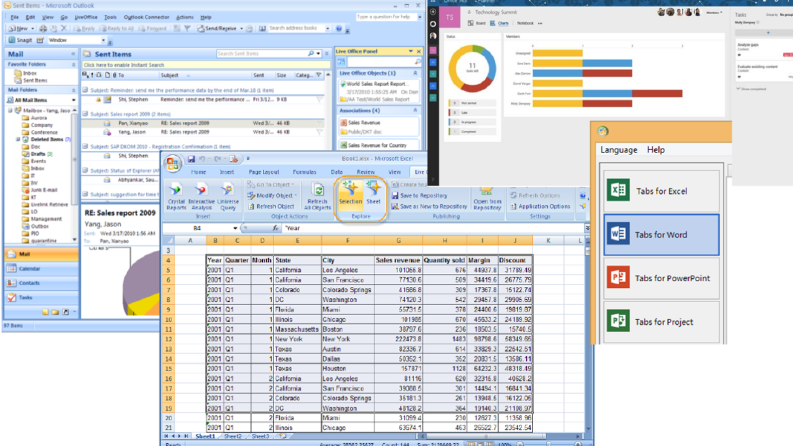Click the Office Tab logo in the orange header

(602, 131)
